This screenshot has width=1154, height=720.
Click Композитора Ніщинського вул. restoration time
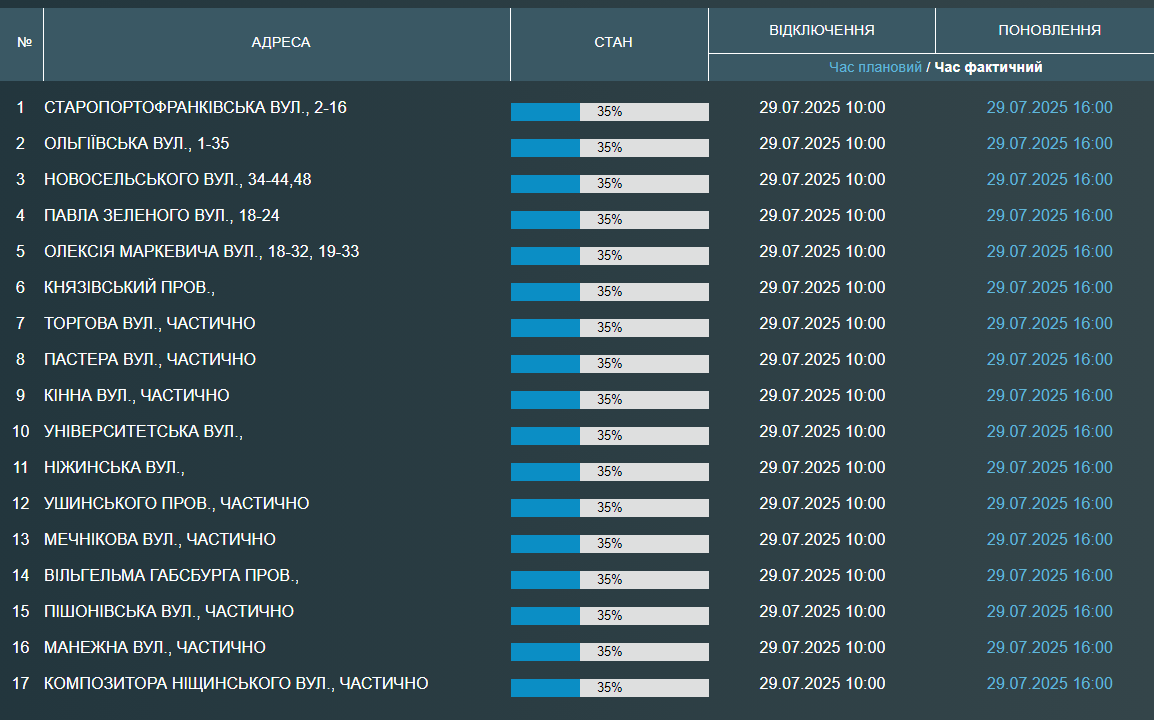1049,683
